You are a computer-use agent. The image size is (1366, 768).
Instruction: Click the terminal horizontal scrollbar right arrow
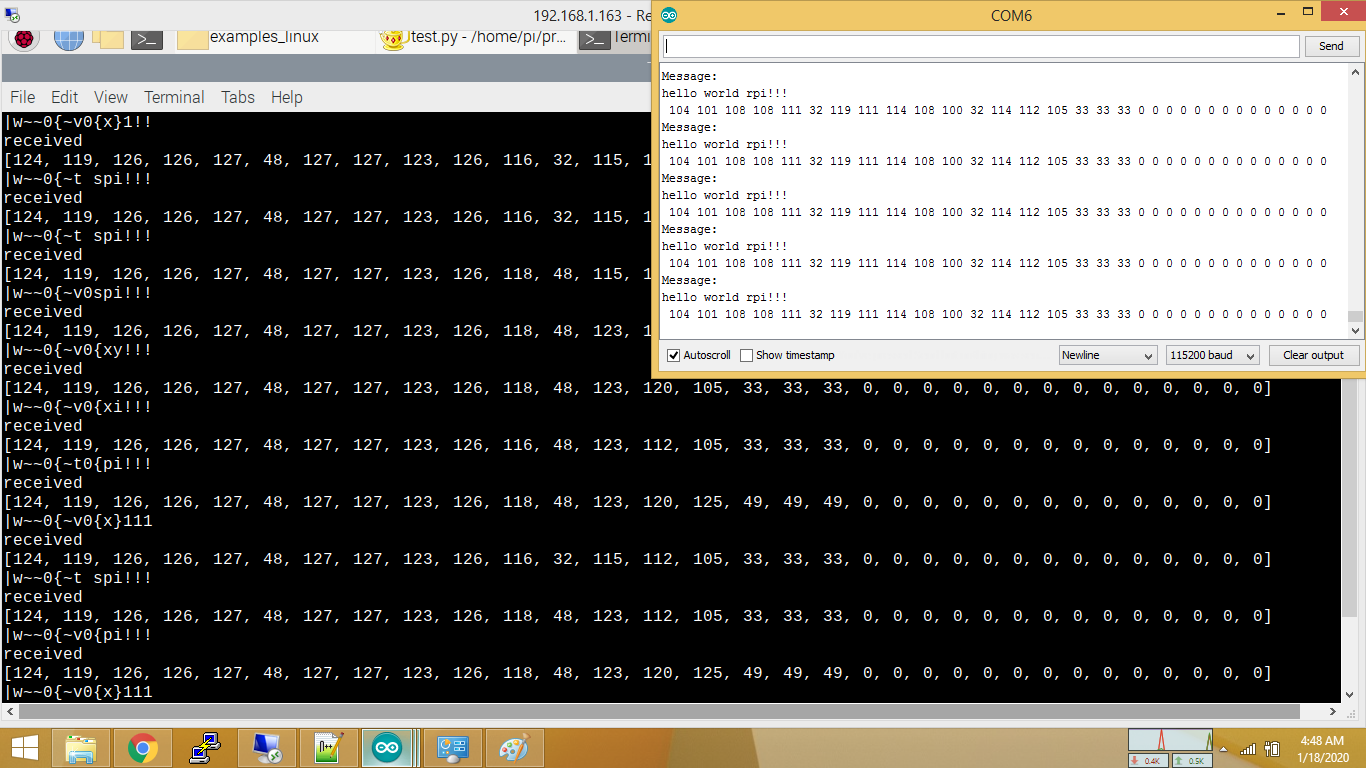tap(1333, 711)
